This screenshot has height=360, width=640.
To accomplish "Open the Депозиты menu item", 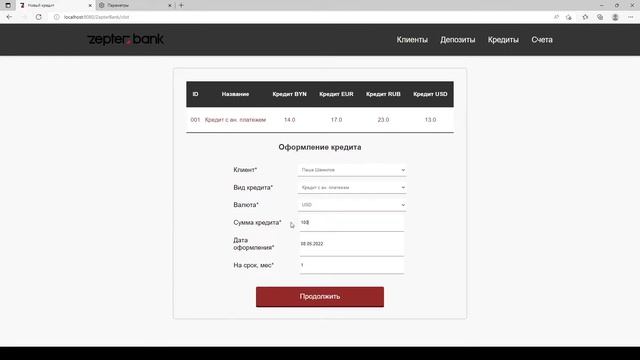I will [458, 40].
